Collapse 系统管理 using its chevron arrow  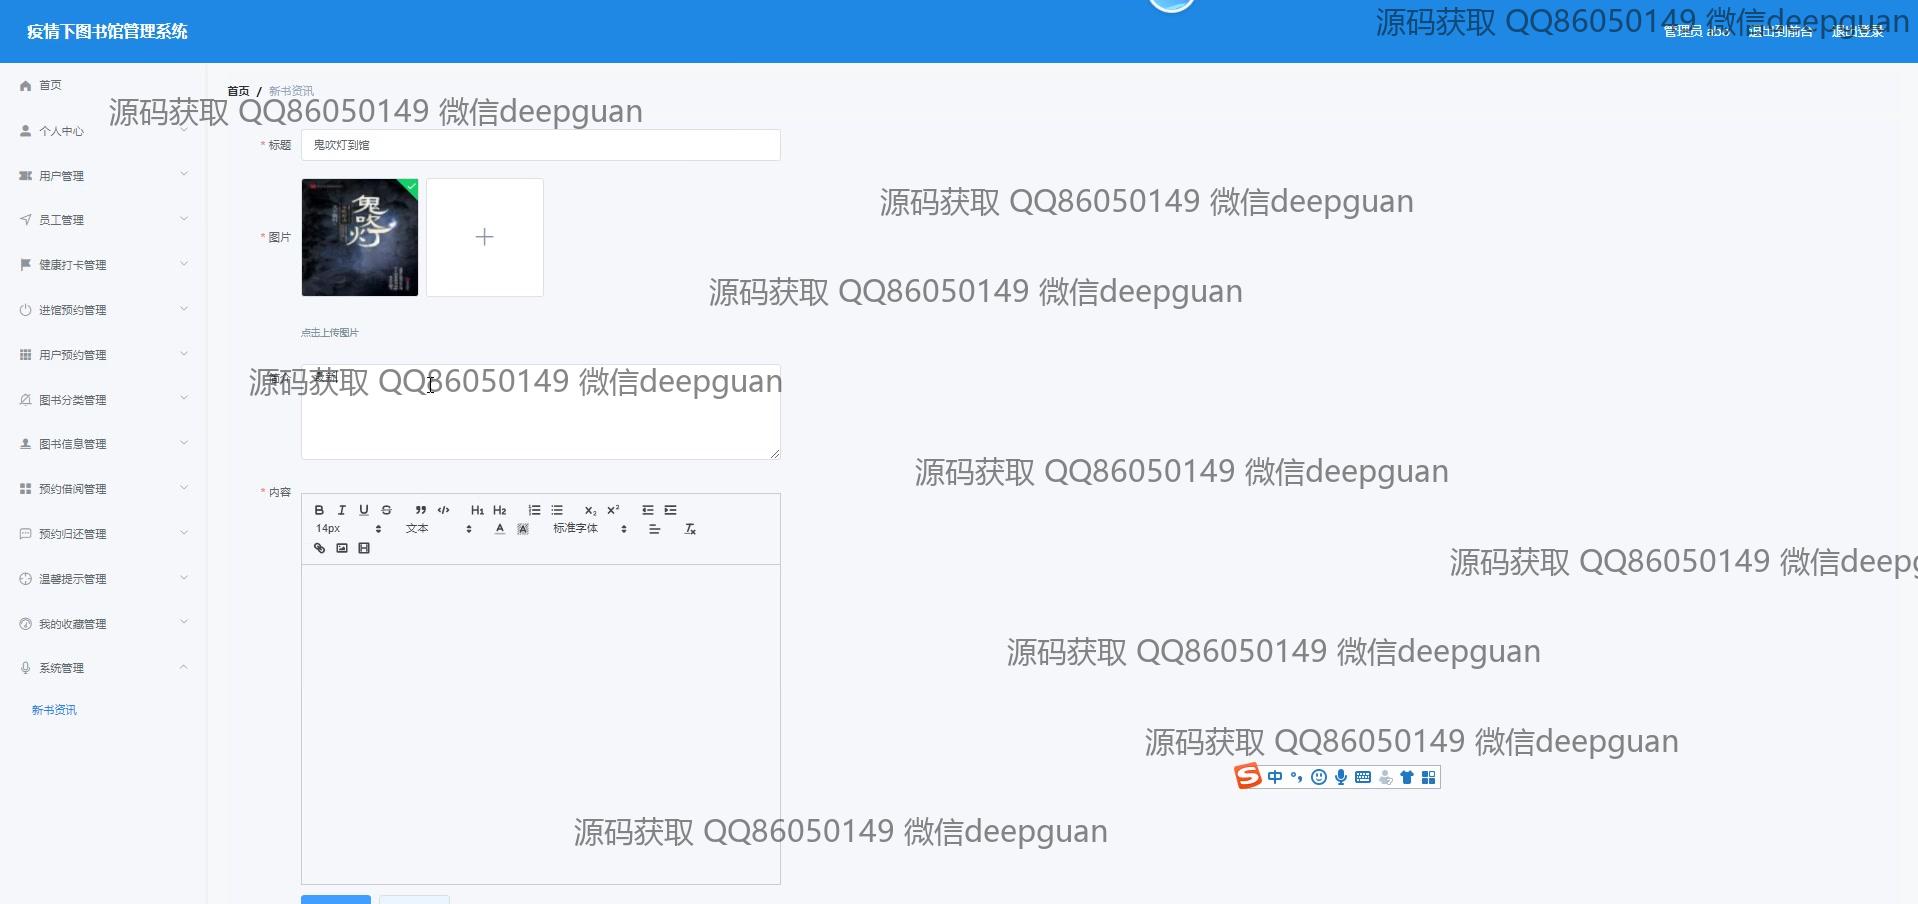tap(184, 668)
